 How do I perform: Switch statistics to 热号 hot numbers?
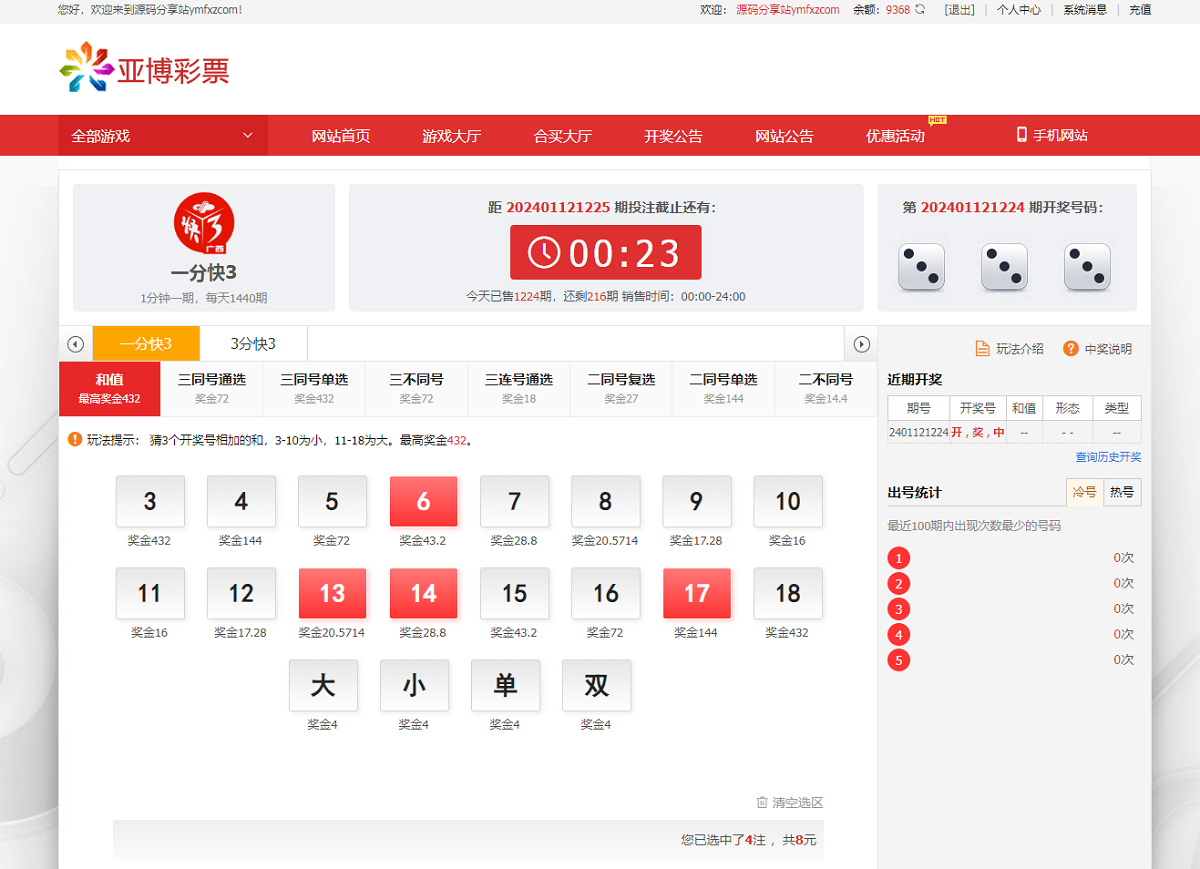point(1122,492)
